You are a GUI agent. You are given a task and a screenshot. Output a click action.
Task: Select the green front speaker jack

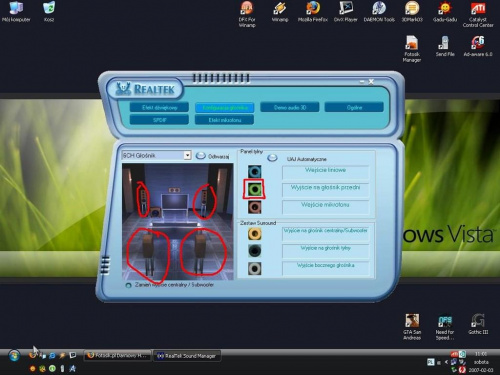(255, 189)
